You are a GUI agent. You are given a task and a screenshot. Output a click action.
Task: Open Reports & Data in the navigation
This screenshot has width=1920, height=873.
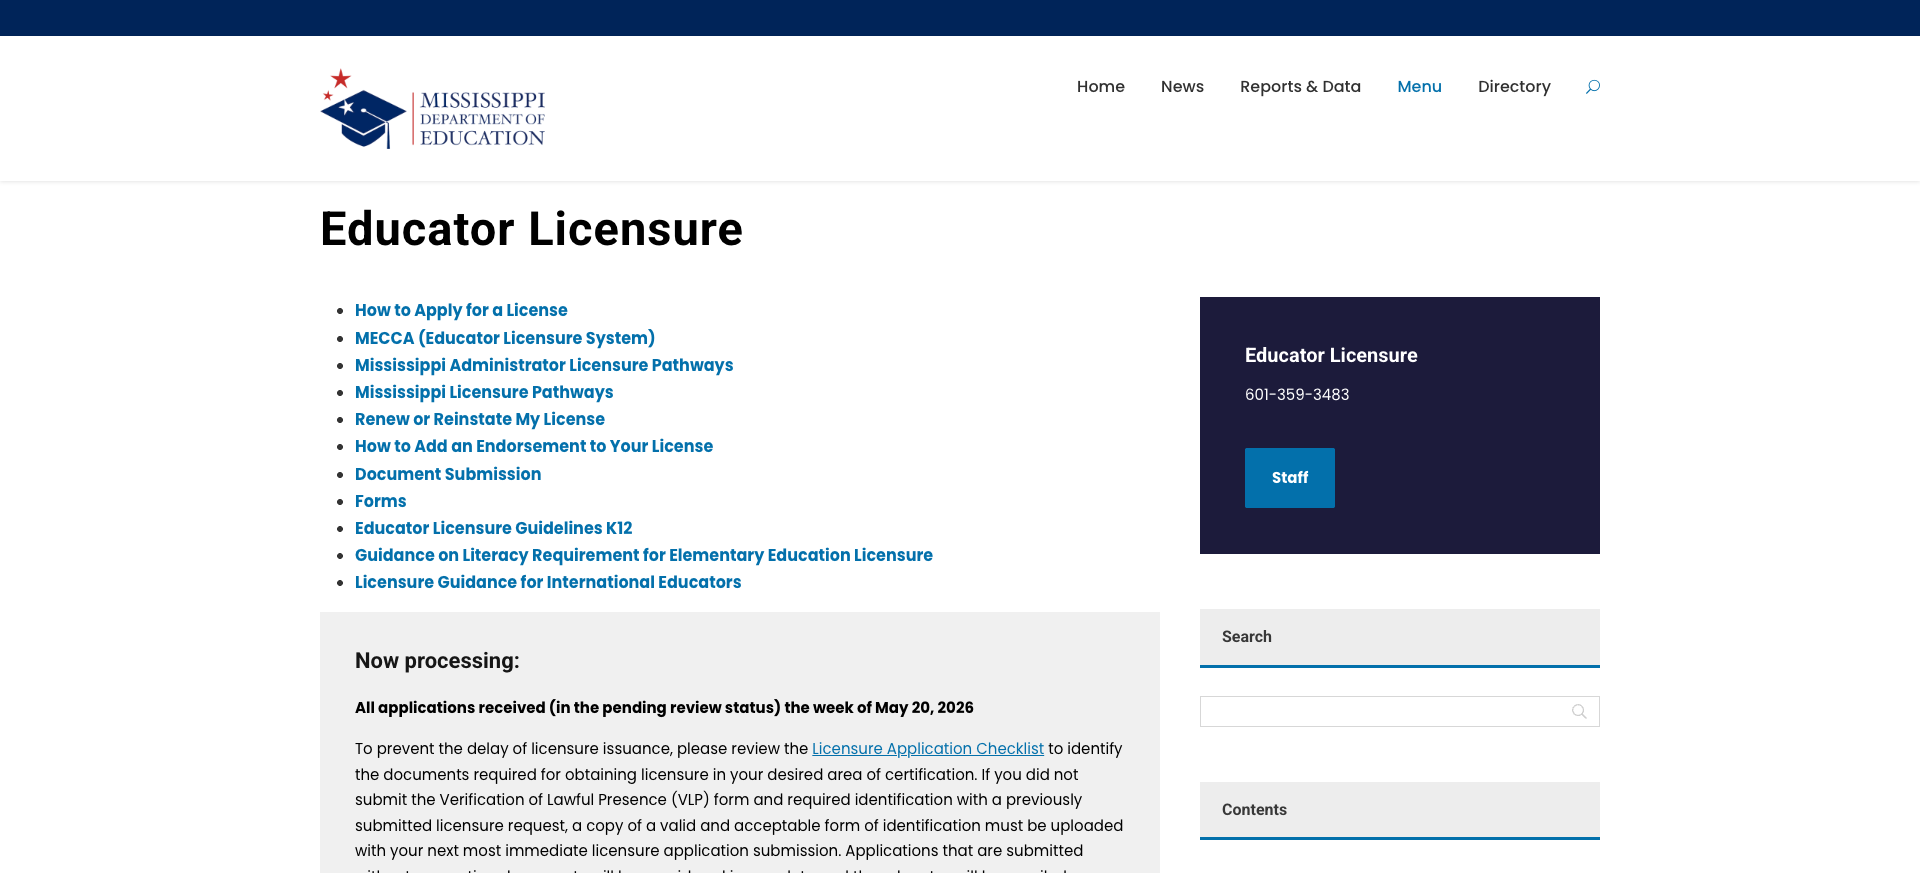click(1300, 87)
